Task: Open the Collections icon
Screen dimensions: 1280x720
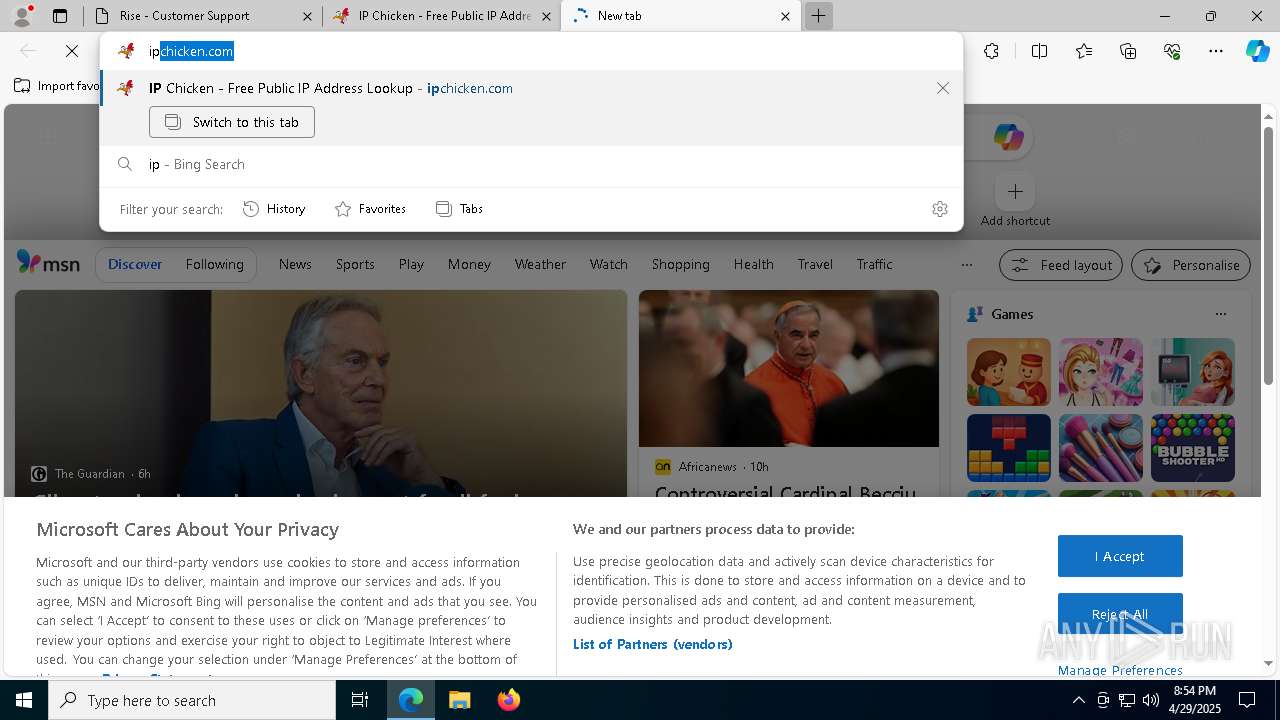Action: 1128,51
